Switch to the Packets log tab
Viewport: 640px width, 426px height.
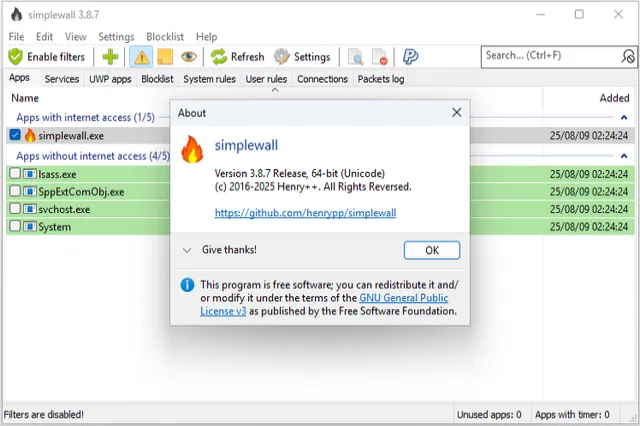381,79
